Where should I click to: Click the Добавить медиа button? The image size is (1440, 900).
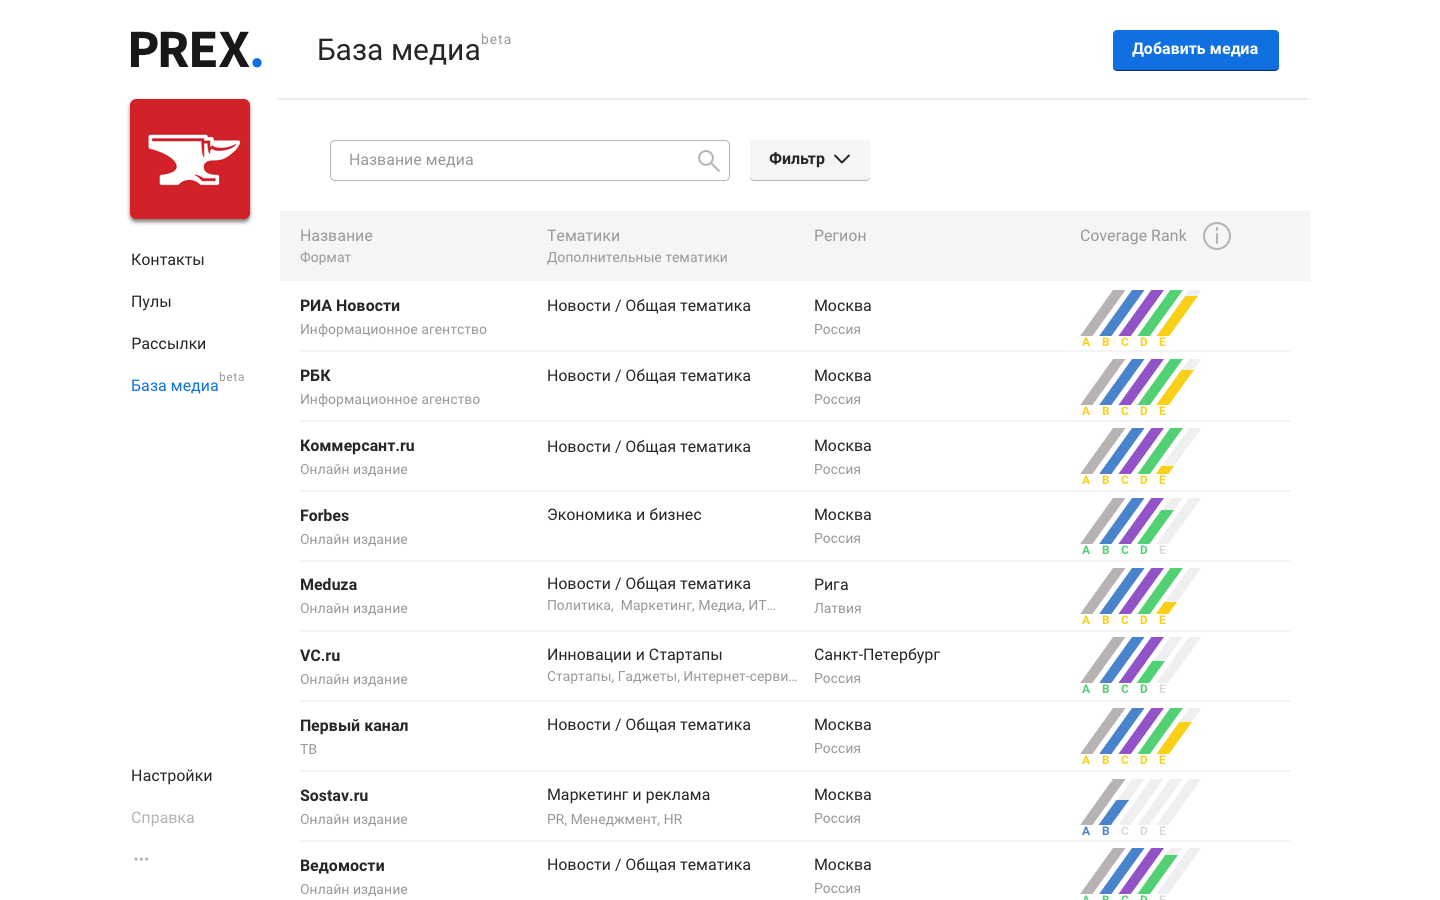click(x=1196, y=50)
